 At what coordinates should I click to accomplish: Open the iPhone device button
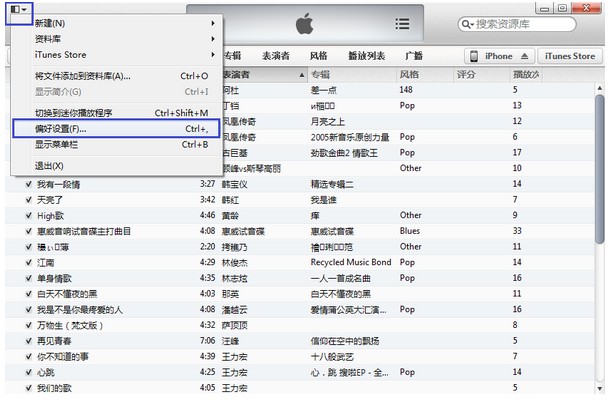pyautogui.click(x=500, y=56)
